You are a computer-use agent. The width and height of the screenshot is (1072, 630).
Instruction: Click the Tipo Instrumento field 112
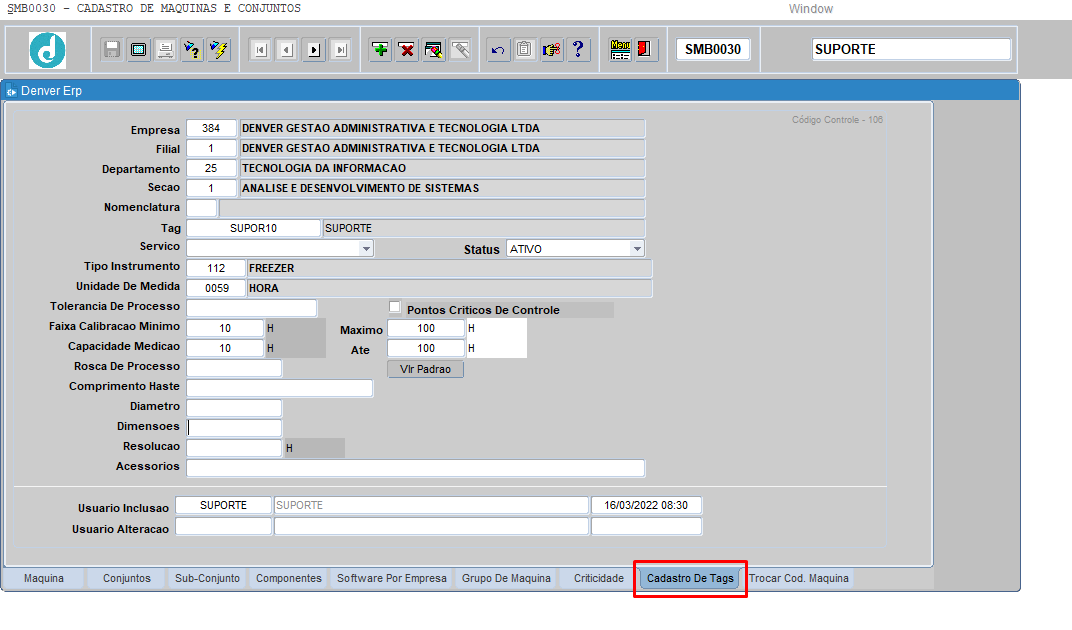[x=216, y=268]
